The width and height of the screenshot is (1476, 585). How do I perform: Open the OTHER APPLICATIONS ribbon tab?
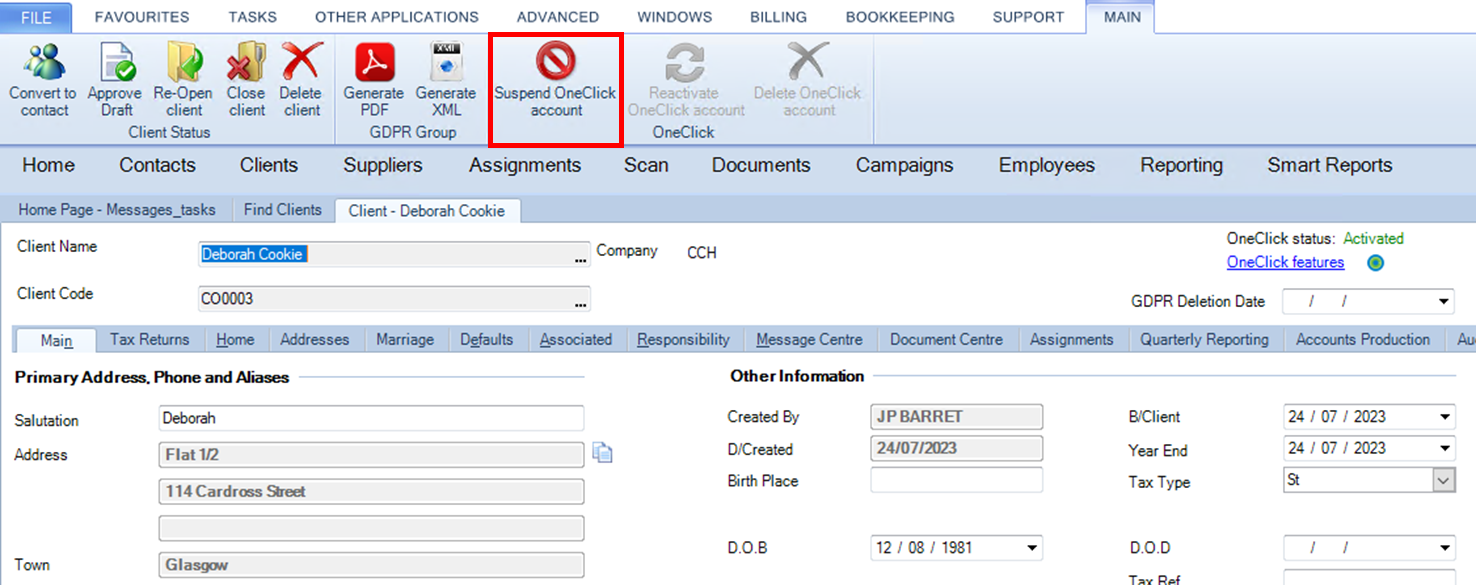tap(397, 17)
